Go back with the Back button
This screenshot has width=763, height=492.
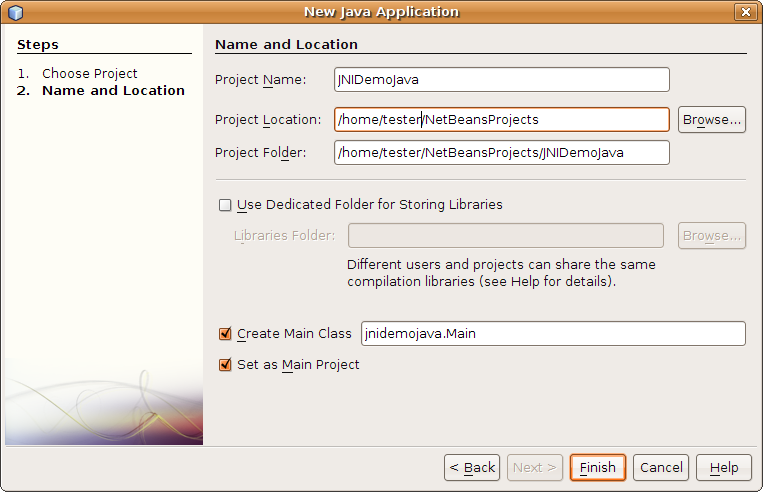[x=472, y=467]
